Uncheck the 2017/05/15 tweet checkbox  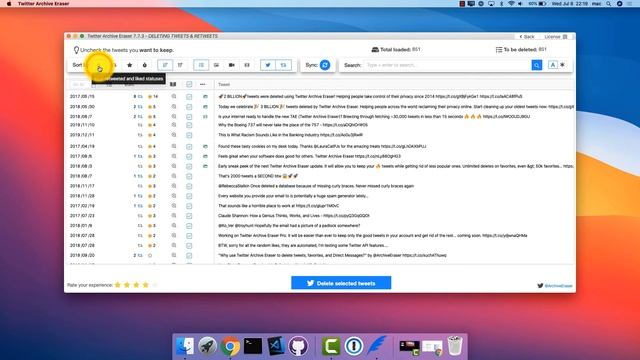pos(189,97)
